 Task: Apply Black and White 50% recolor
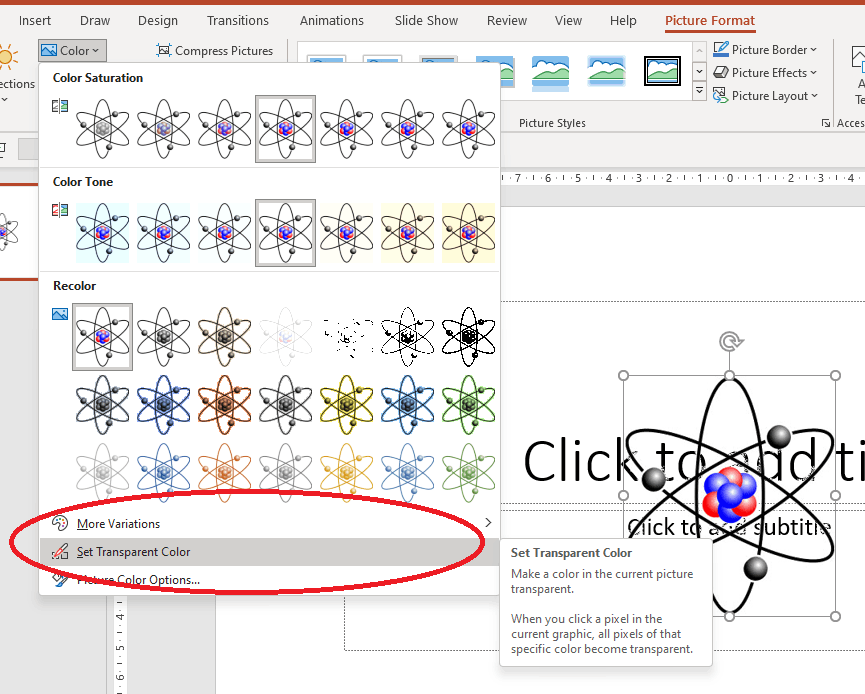407,337
